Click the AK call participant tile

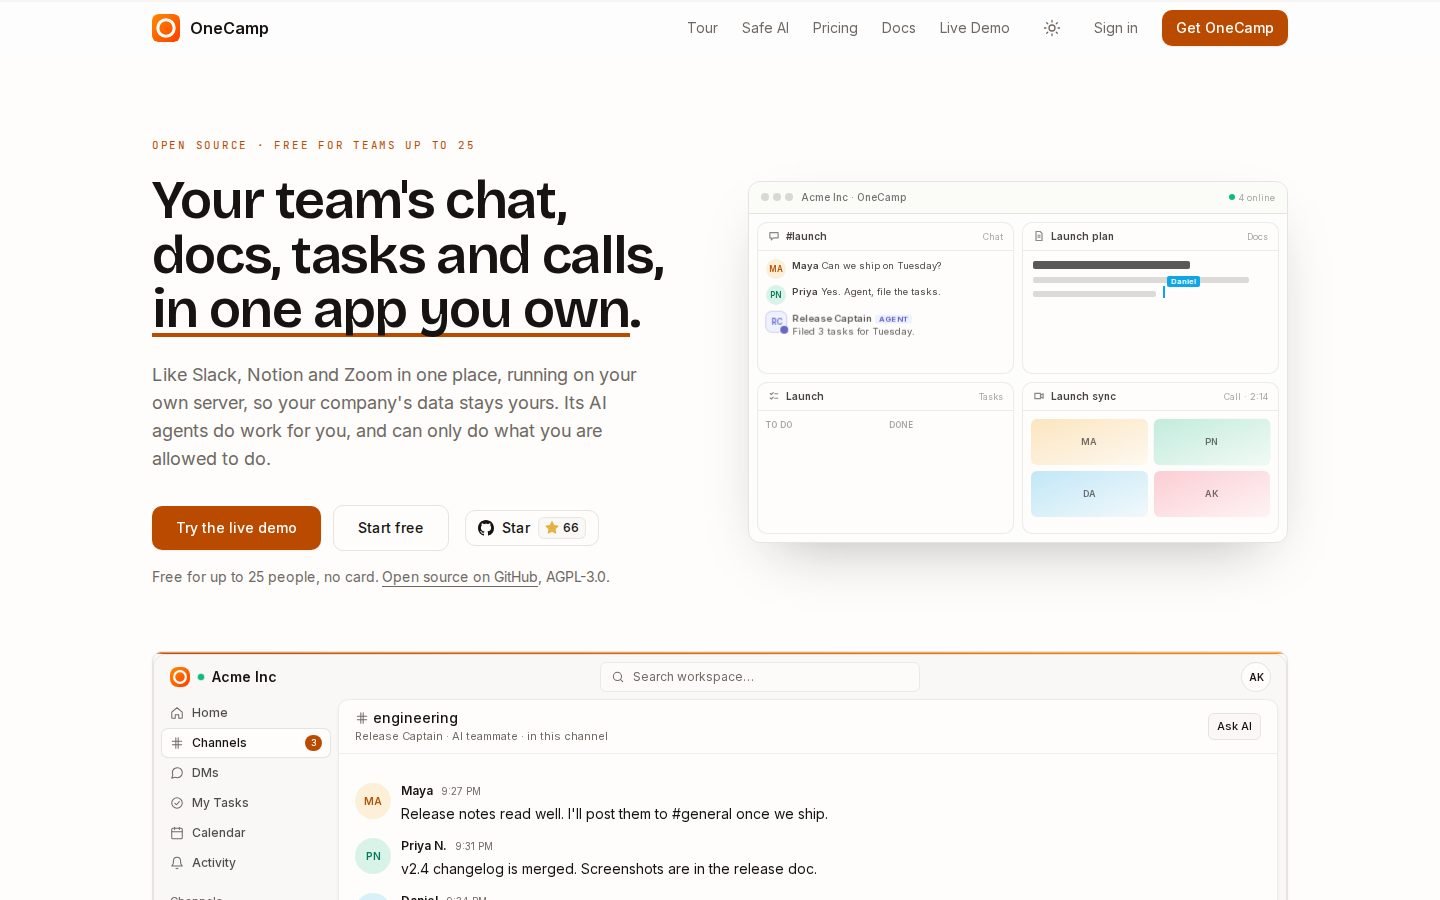click(1212, 494)
